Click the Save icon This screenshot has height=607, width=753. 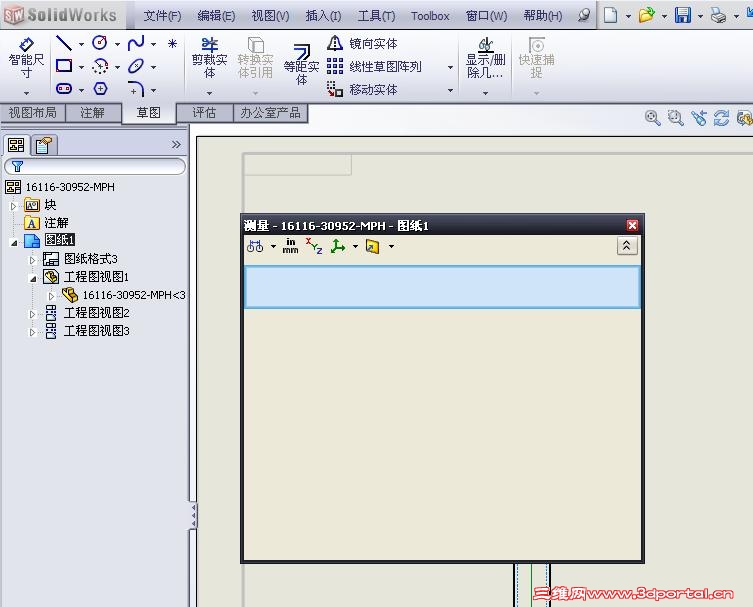tap(682, 15)
